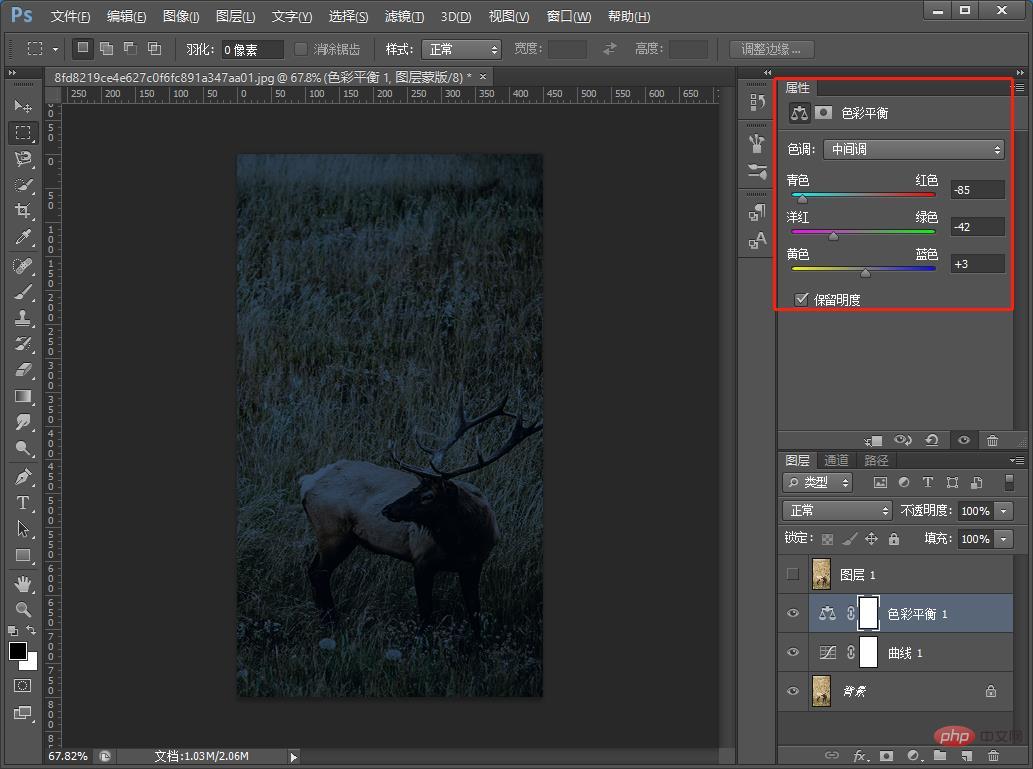Image resolution: width=1033 pixels, height=769 pixels.
Task: Select the Rectangle shape tool
Action: pos(23,555)
